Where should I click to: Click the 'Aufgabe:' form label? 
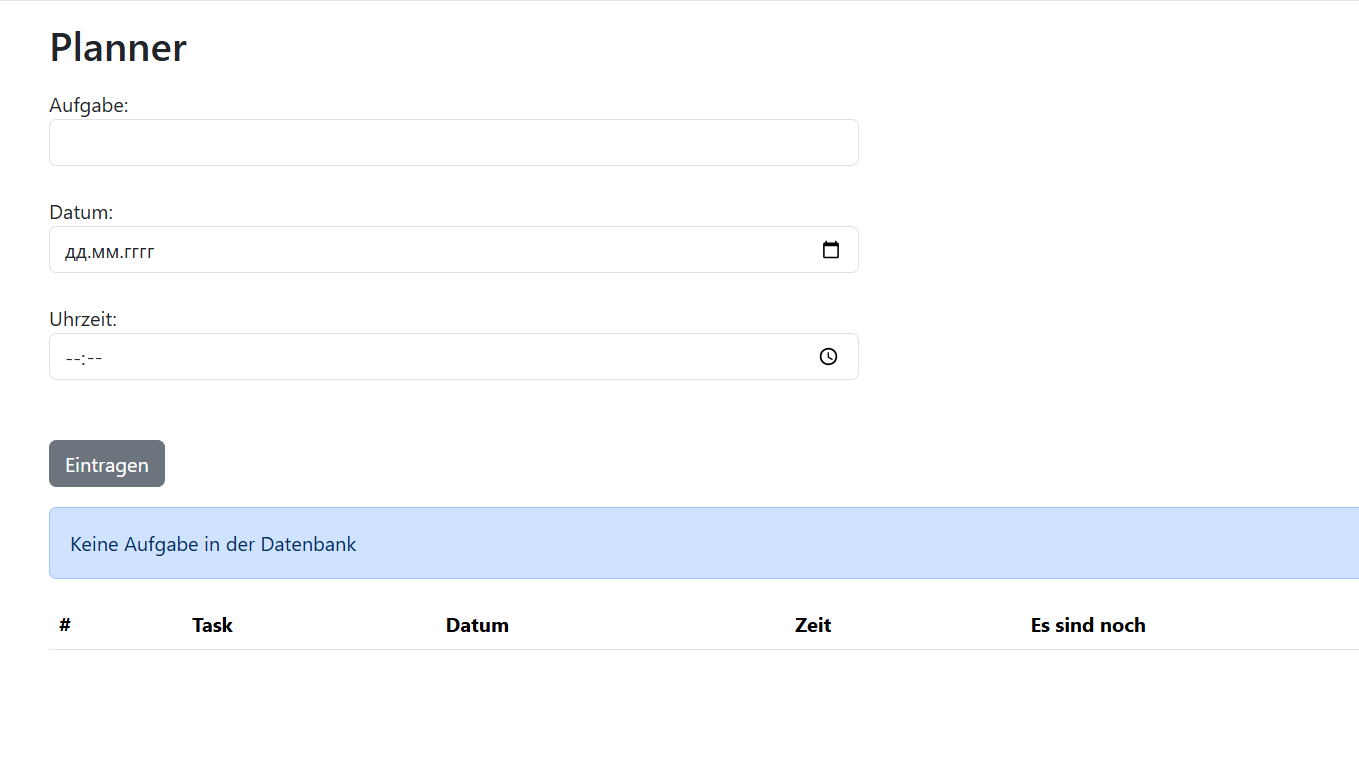pos(89,105)
